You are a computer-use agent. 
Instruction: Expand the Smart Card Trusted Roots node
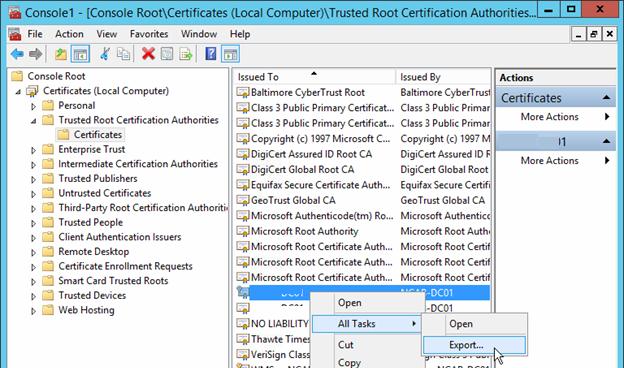point(33,281)
